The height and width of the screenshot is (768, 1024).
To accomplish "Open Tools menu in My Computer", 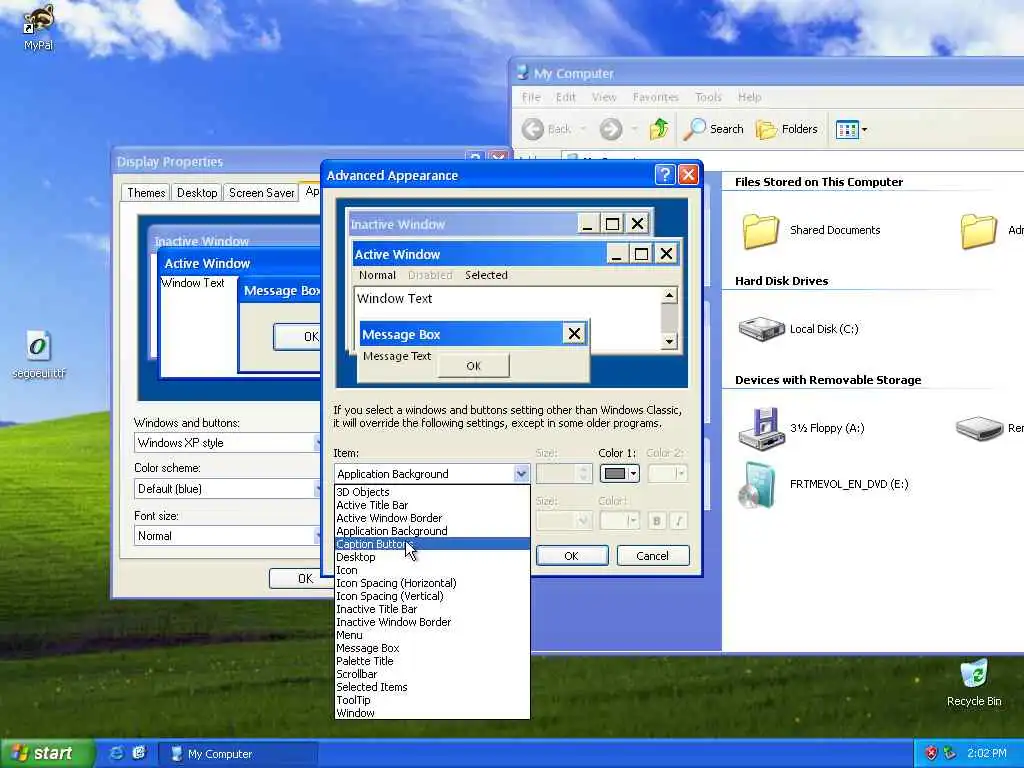I will pyautogui.click(x=709, y=97).
